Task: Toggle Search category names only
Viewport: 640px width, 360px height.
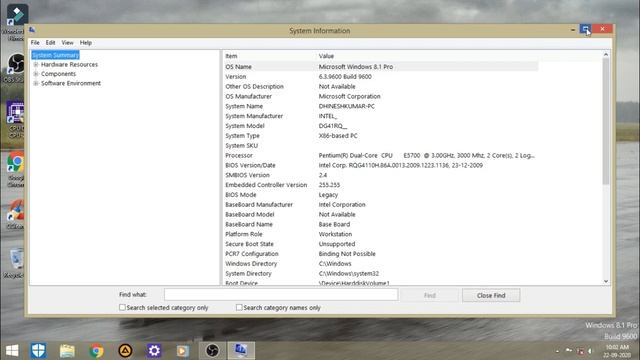Action: pyautogui.click(x=239, y=307)
